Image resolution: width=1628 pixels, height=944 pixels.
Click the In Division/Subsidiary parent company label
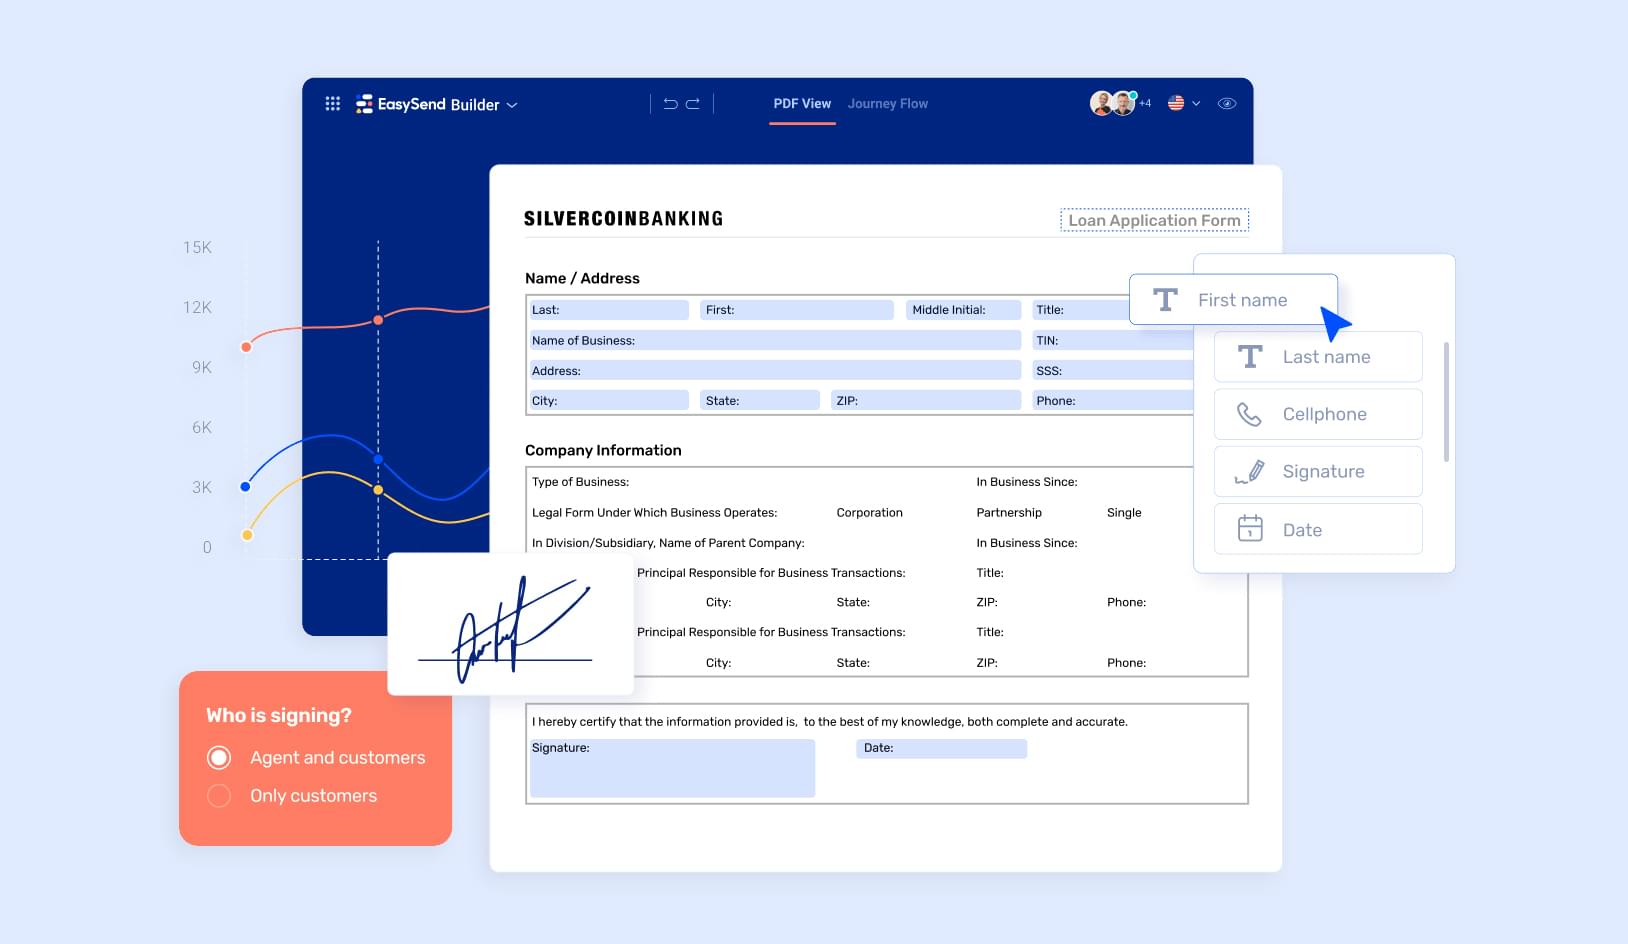(668, 543)
